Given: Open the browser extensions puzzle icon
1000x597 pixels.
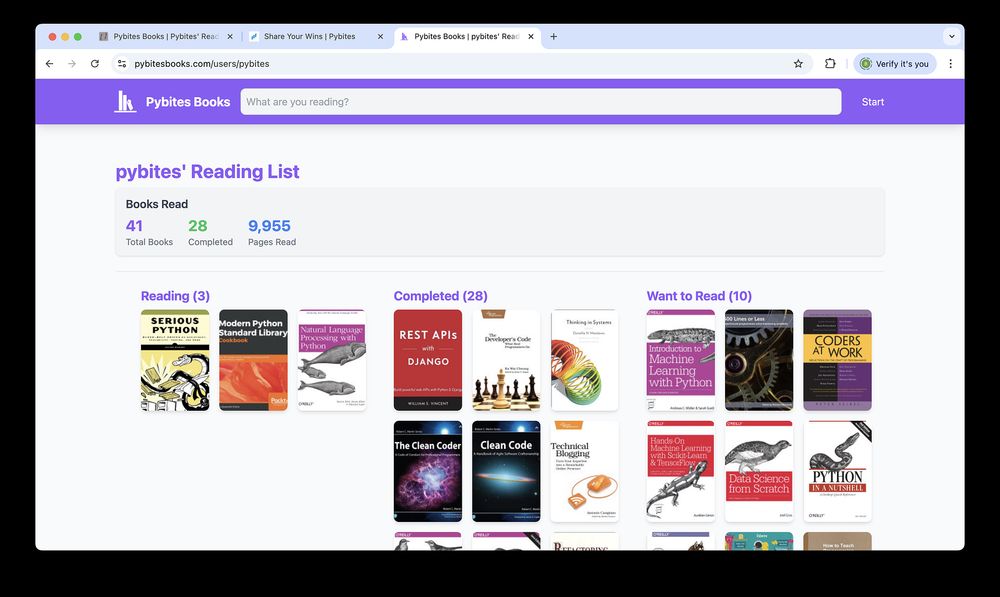Looking at the screenshot, I should 830,64.
